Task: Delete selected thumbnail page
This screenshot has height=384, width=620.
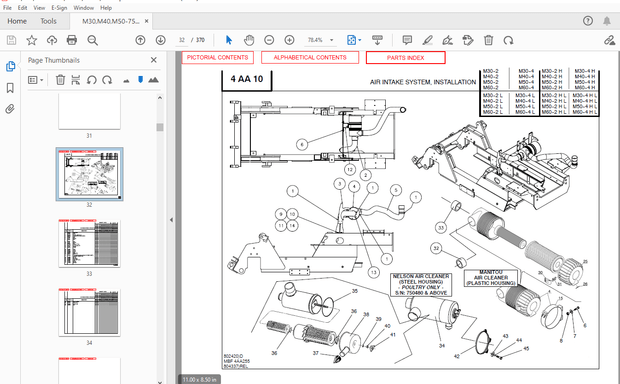Action: 60,80
